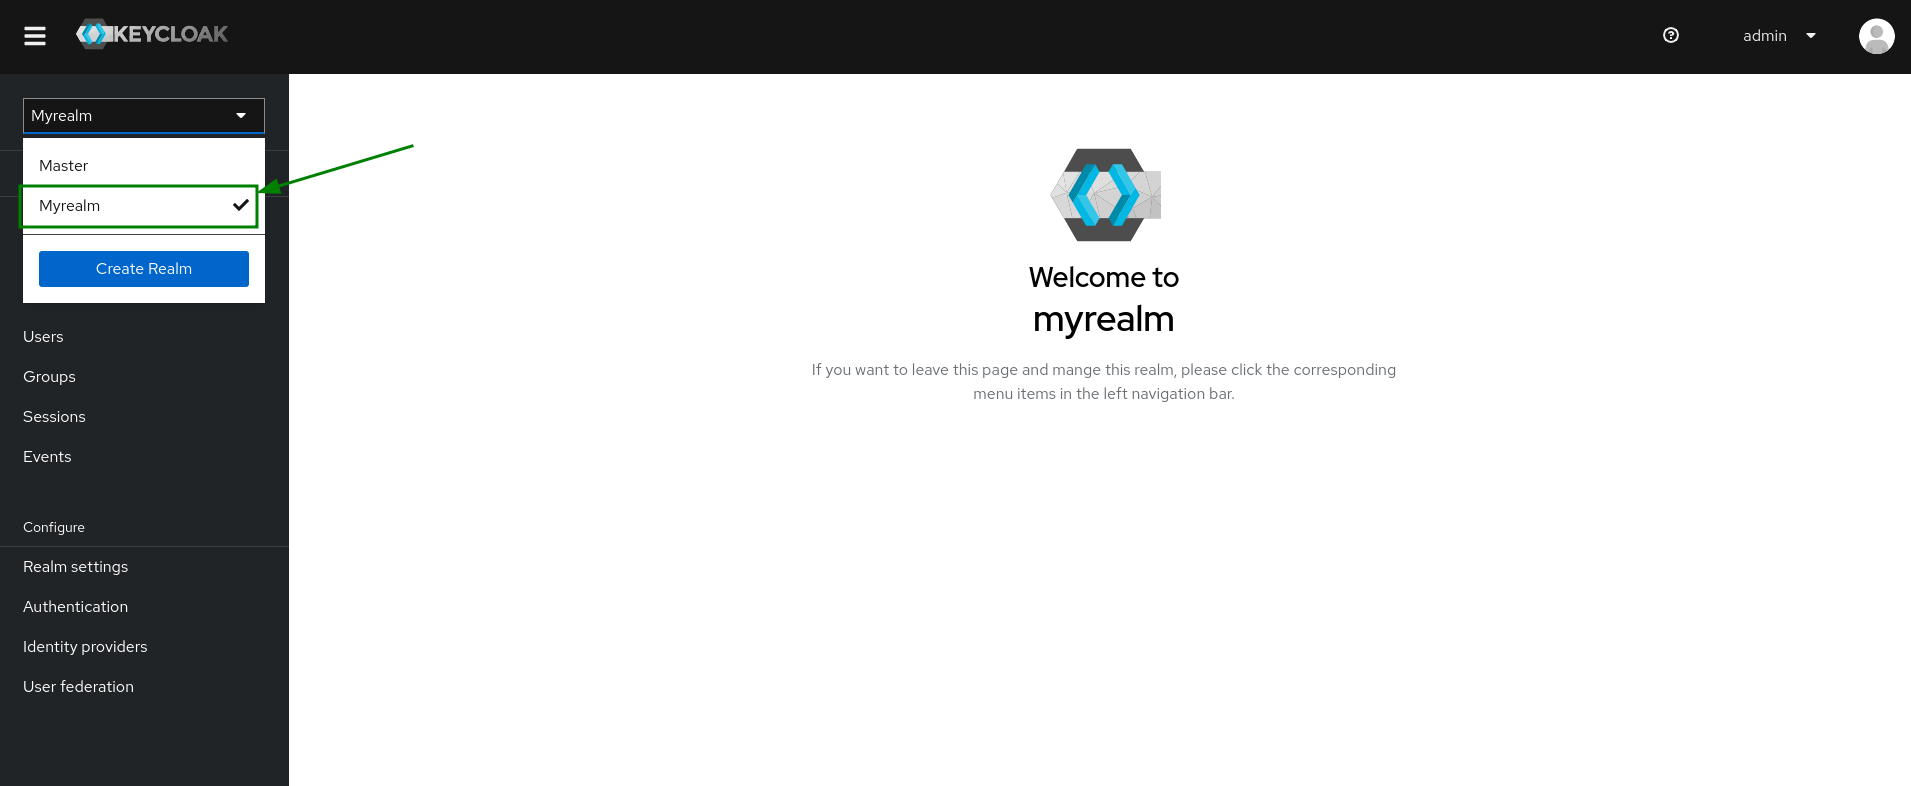Open the help question mark icon
The height and width of the screenshot is (786, 1911).
click(x=1670, y=35)
